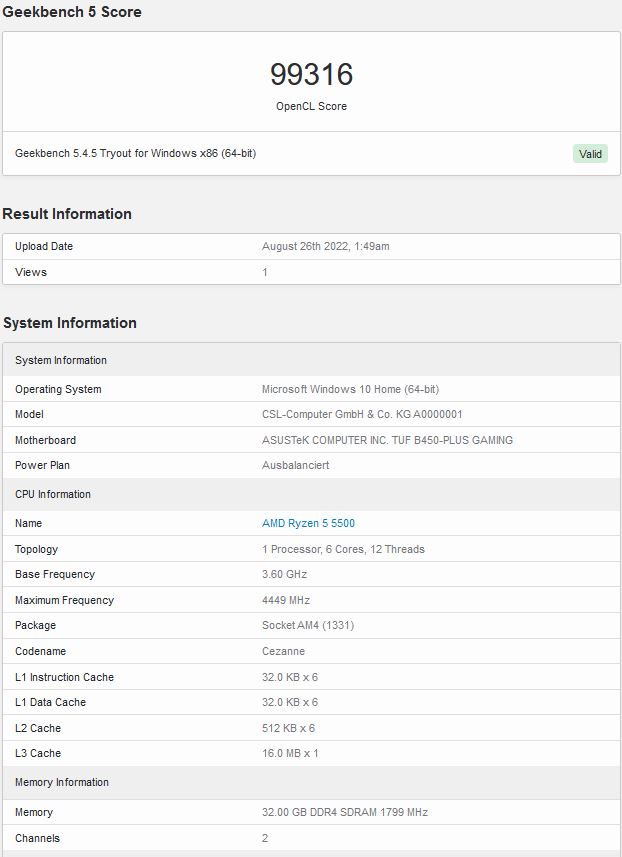Click the OpenCL Score label
The height and width of the screenshot is (857, 622).
(311, 106)
